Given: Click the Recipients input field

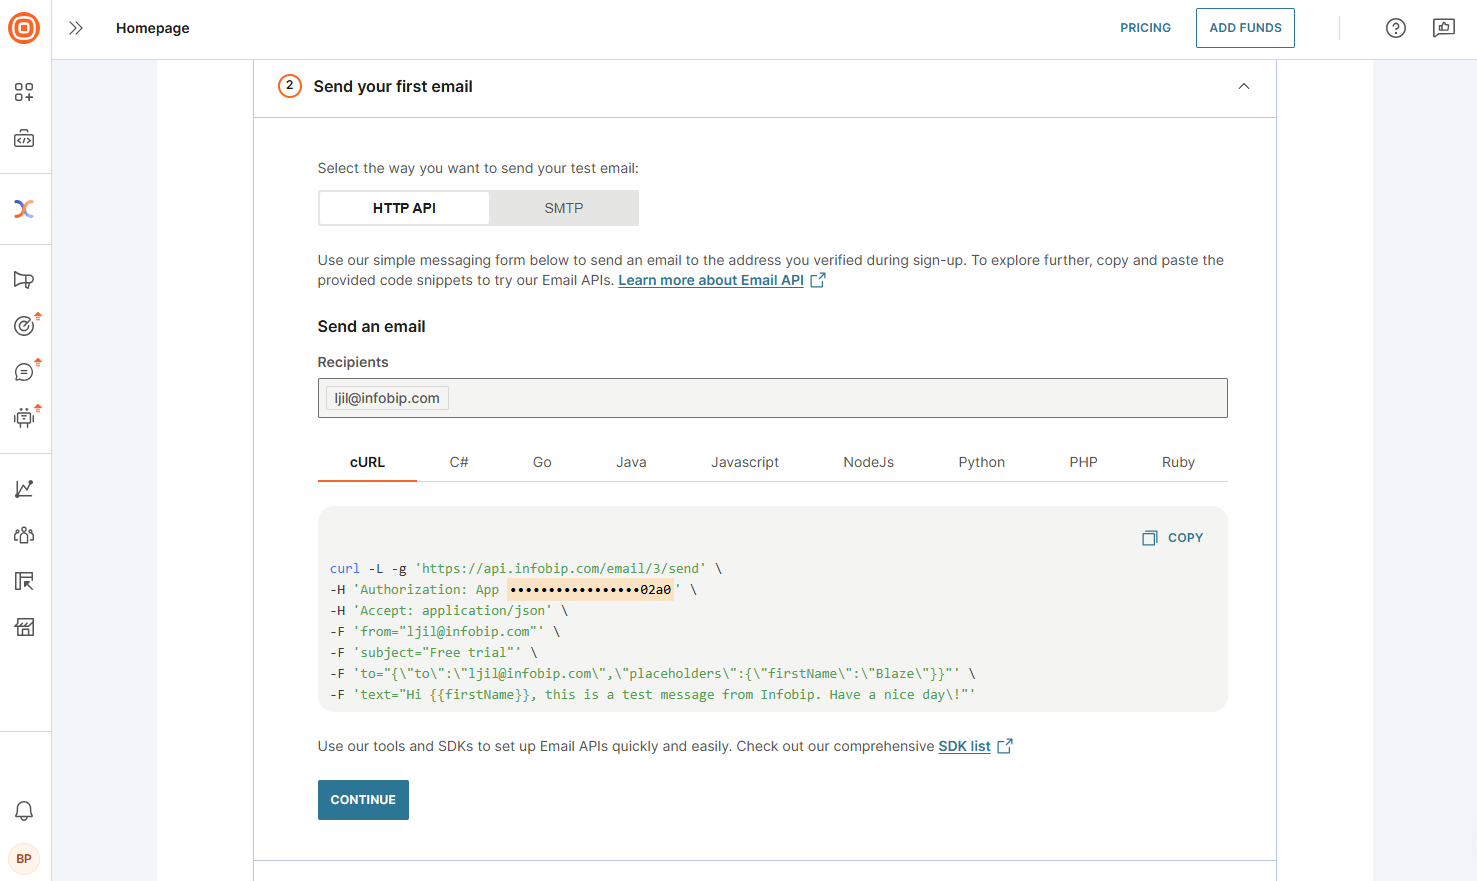Looking at the screenshot, I should (772, 398).
